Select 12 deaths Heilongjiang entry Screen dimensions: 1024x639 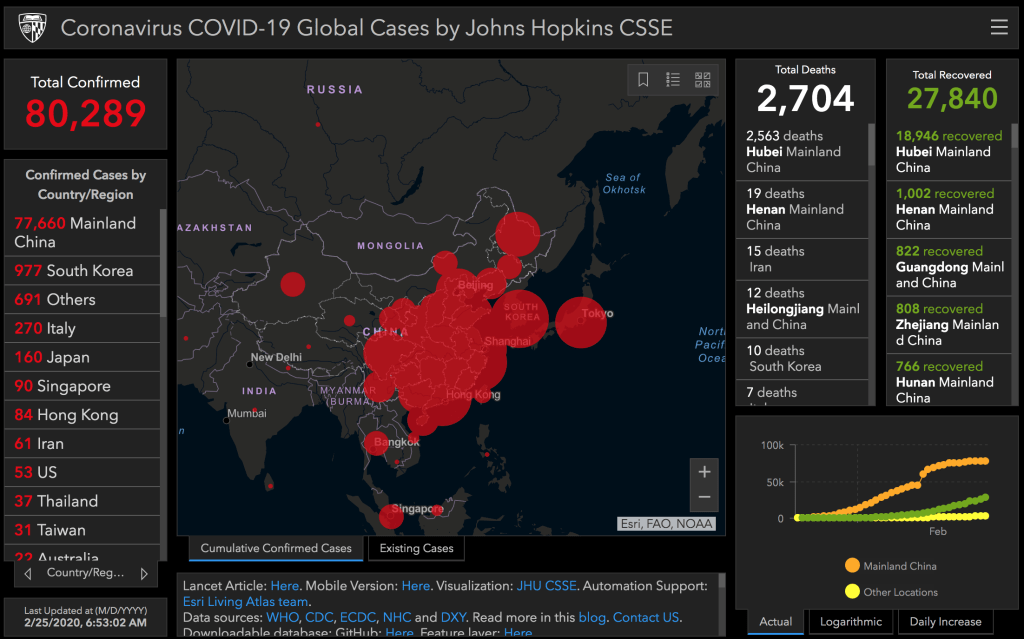click(802, 308)
